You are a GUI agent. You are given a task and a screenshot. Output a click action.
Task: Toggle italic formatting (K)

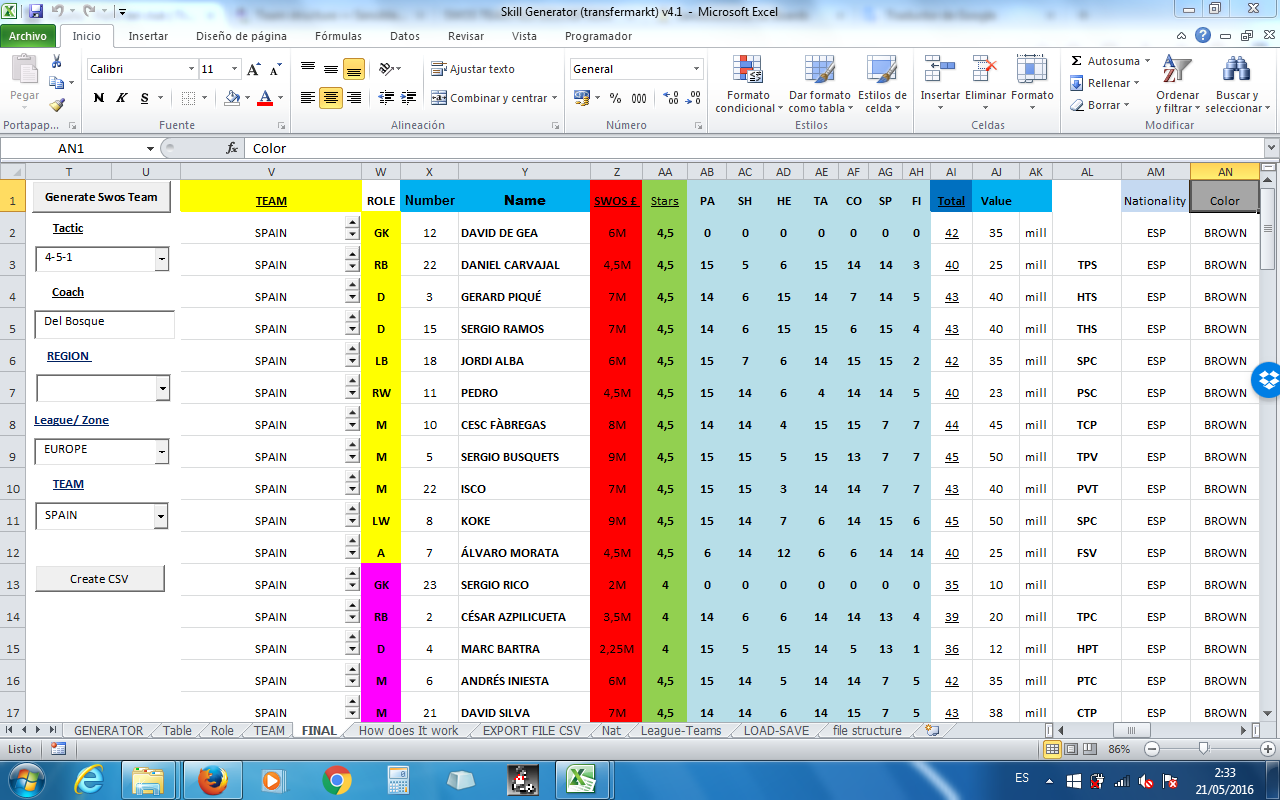(122, 98)
